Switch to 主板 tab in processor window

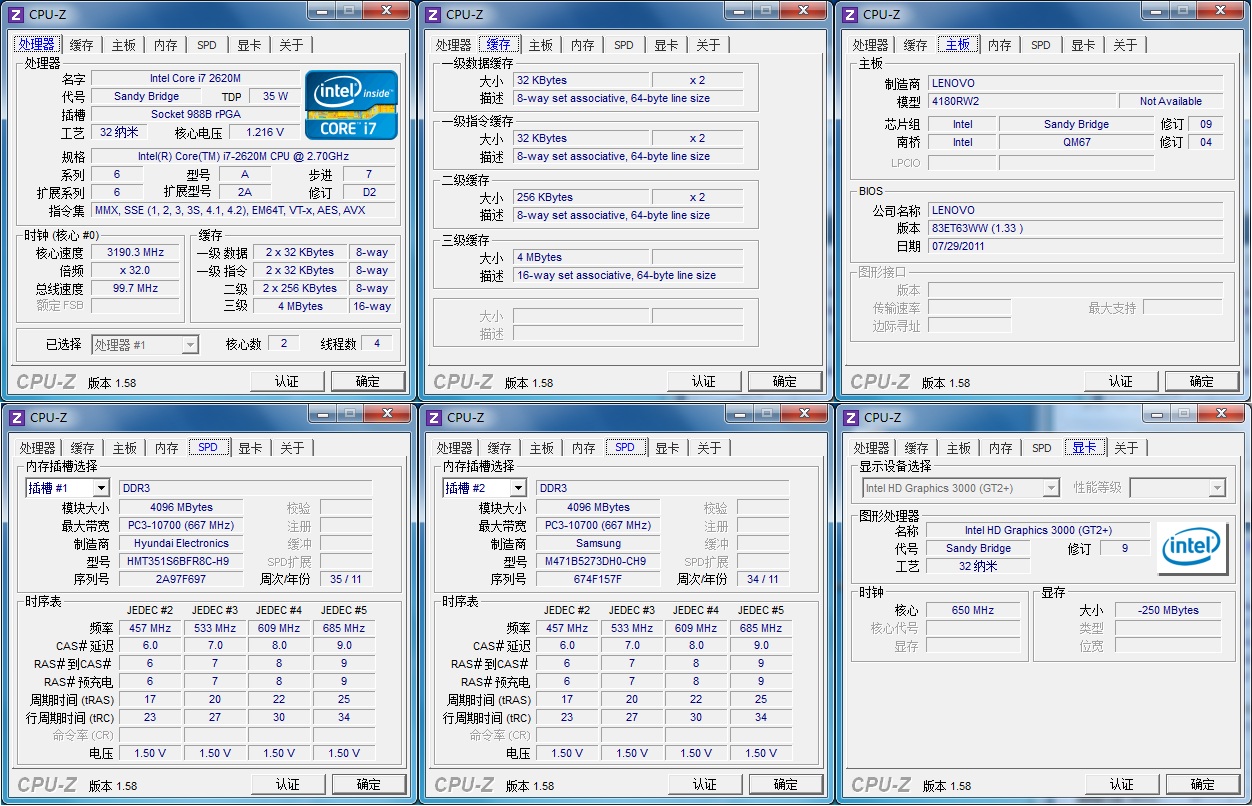tap(123, 45)
